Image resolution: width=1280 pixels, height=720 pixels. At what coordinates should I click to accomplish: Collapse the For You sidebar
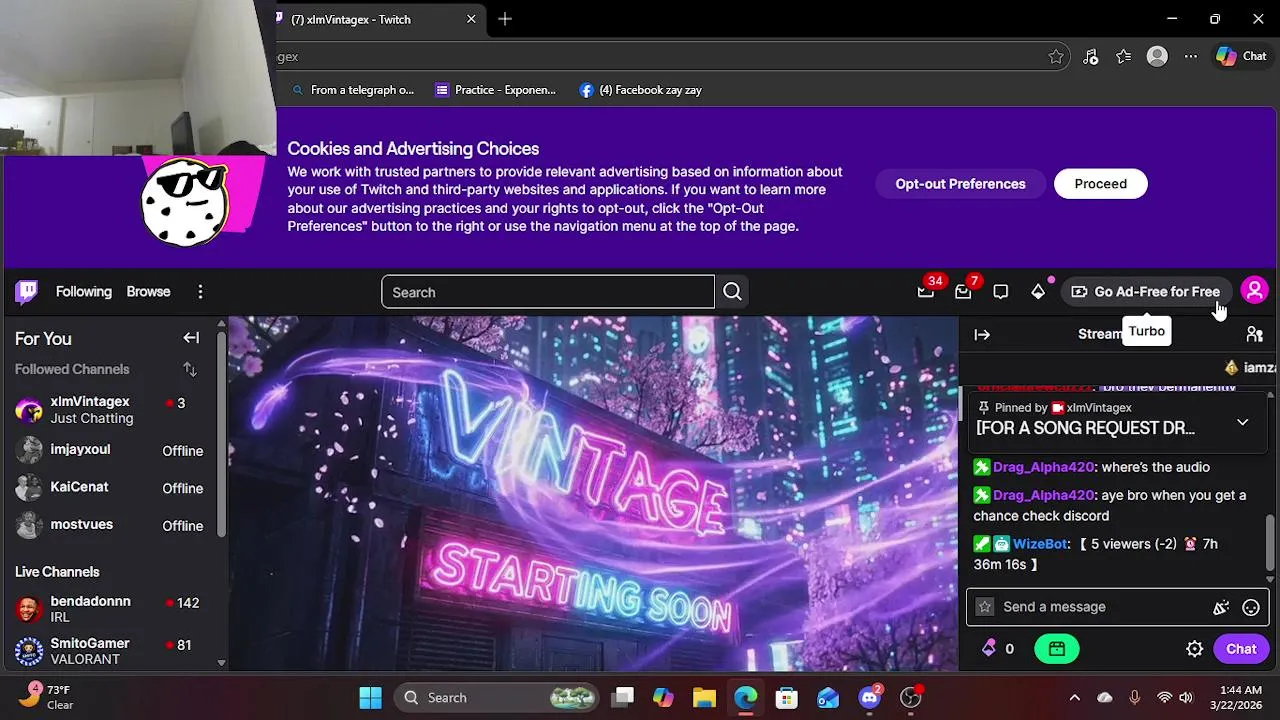(x=191, y=338)
